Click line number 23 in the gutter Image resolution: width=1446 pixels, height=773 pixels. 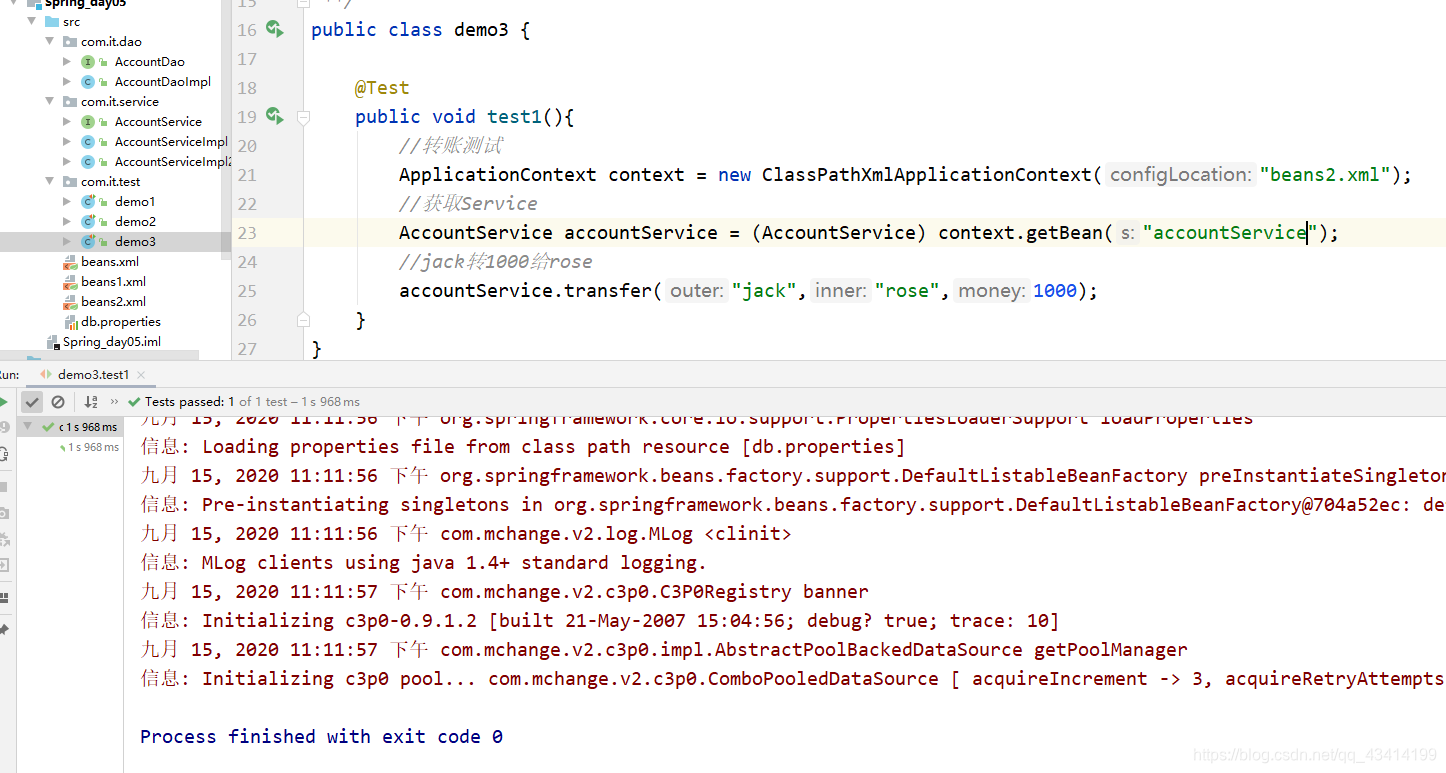pyautogui.click(x=246, y=233)
